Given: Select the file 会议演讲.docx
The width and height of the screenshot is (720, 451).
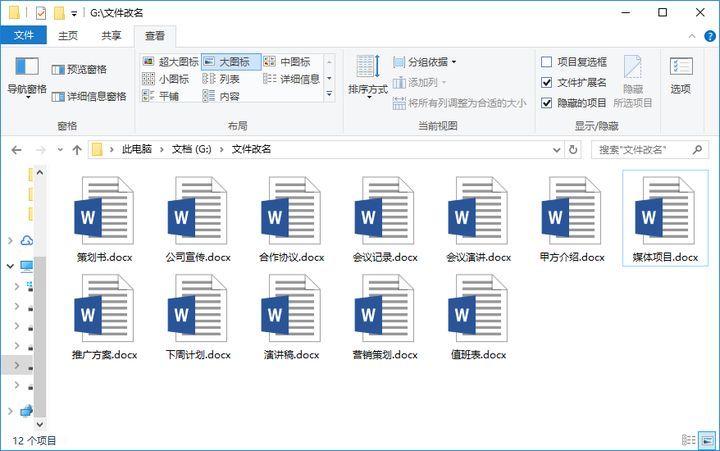Looking at the screenshot, I should click(x=478, y=219).
